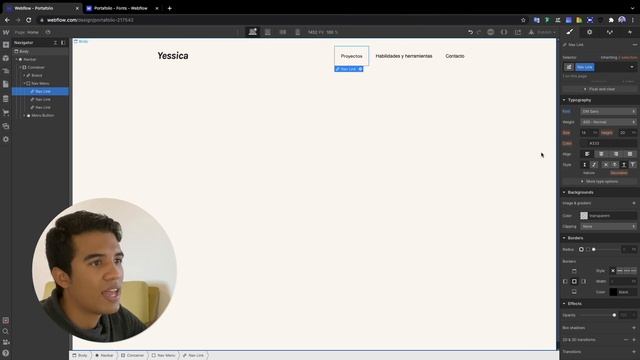Open the Font family dropdown
The height and width of the screenshot is (360, 640).
point(608,111)
